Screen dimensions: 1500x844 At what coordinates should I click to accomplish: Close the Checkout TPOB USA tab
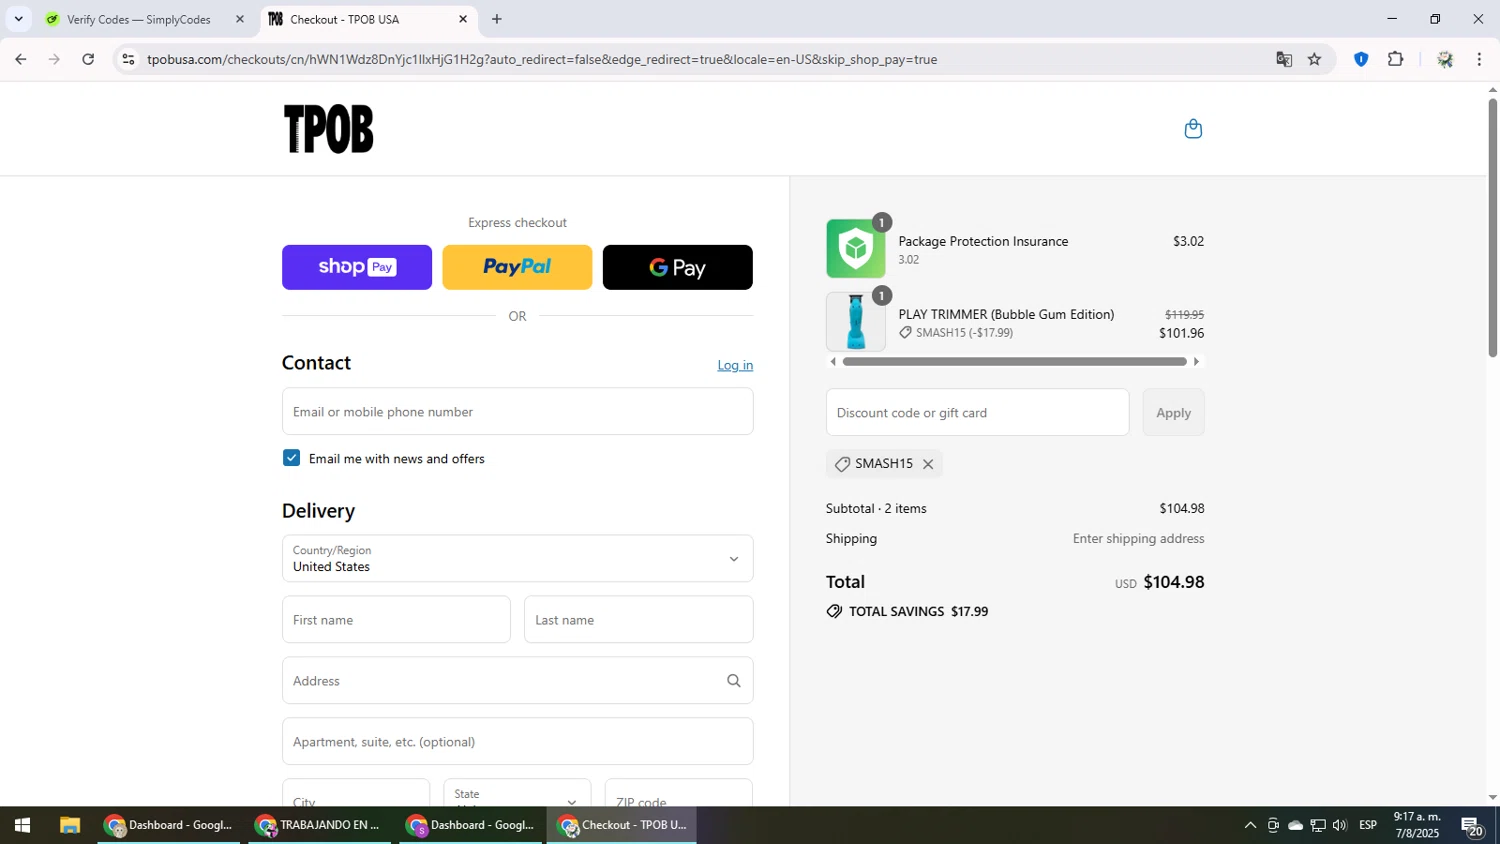pos(462,19)
